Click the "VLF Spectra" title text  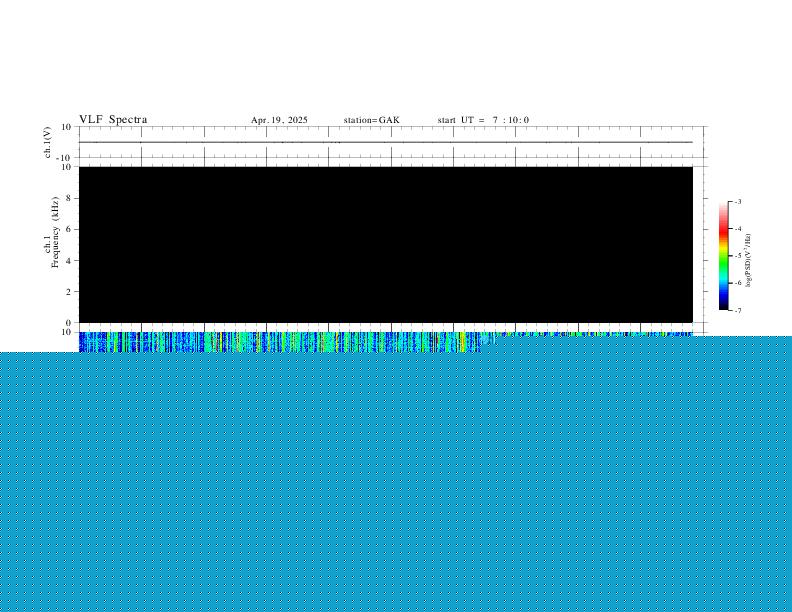click(x=113, y=120)
